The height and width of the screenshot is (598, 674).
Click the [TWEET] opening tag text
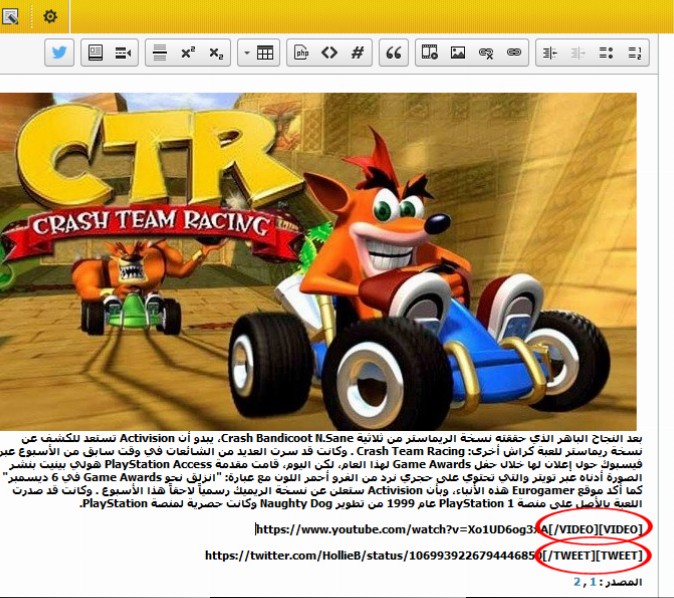click(x=619, y=556)
